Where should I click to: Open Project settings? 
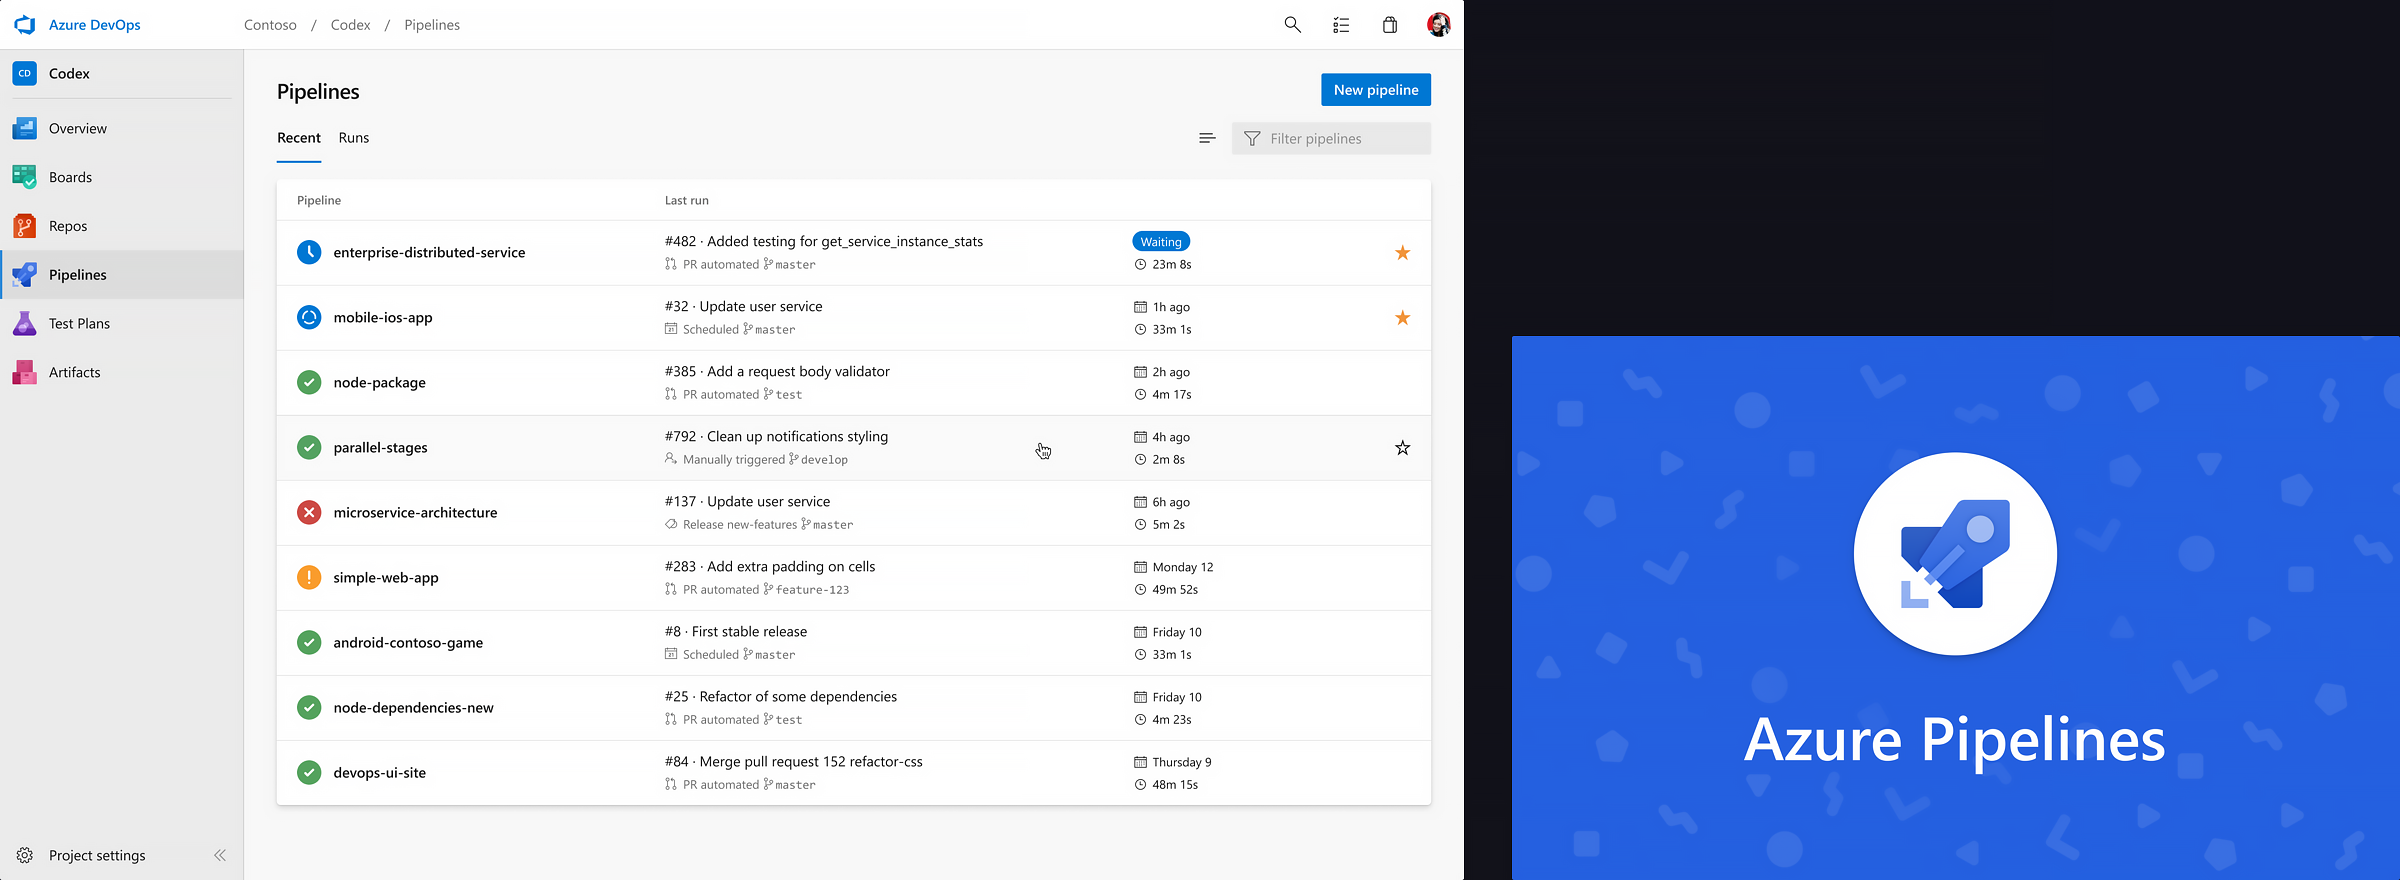[97, 855]
